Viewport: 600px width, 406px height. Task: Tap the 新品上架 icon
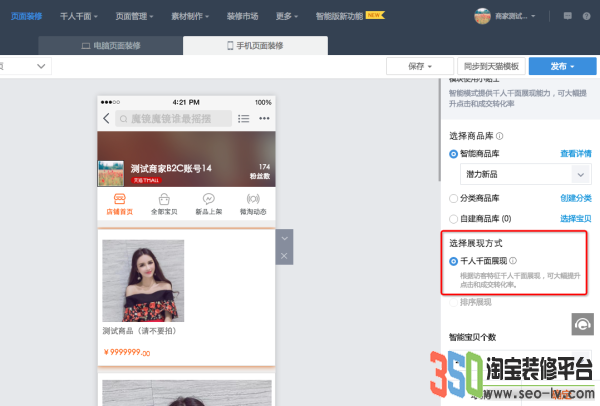(209, 199)
